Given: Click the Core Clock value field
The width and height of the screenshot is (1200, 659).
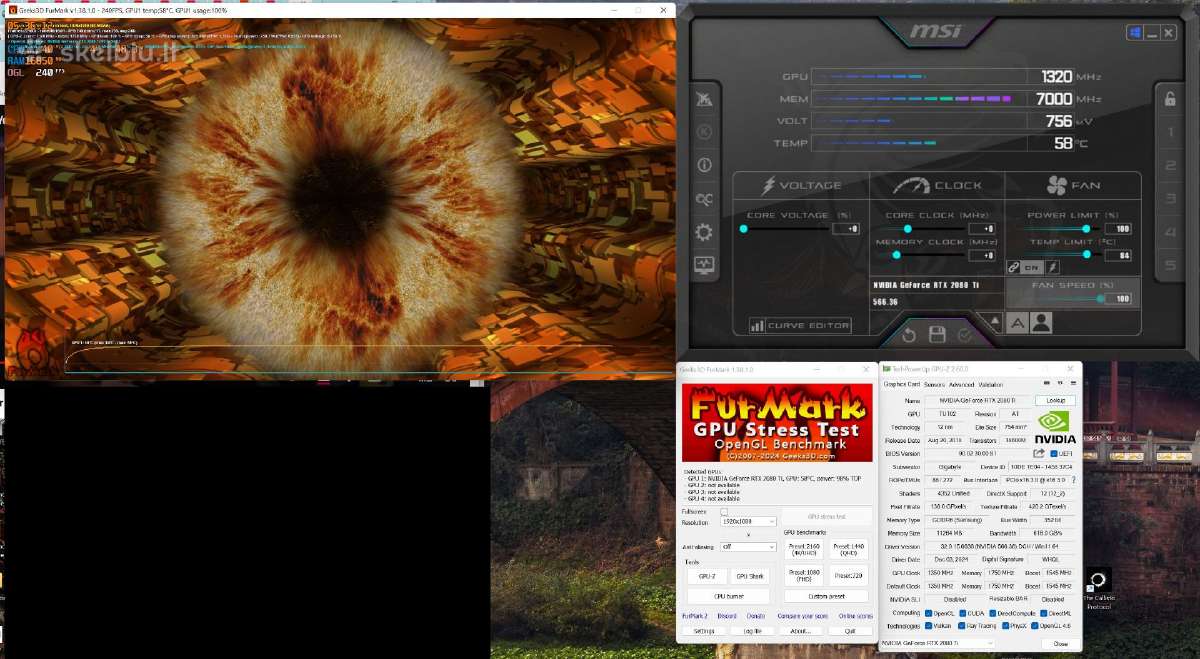Looking at the screenshot, I should 982,228.
